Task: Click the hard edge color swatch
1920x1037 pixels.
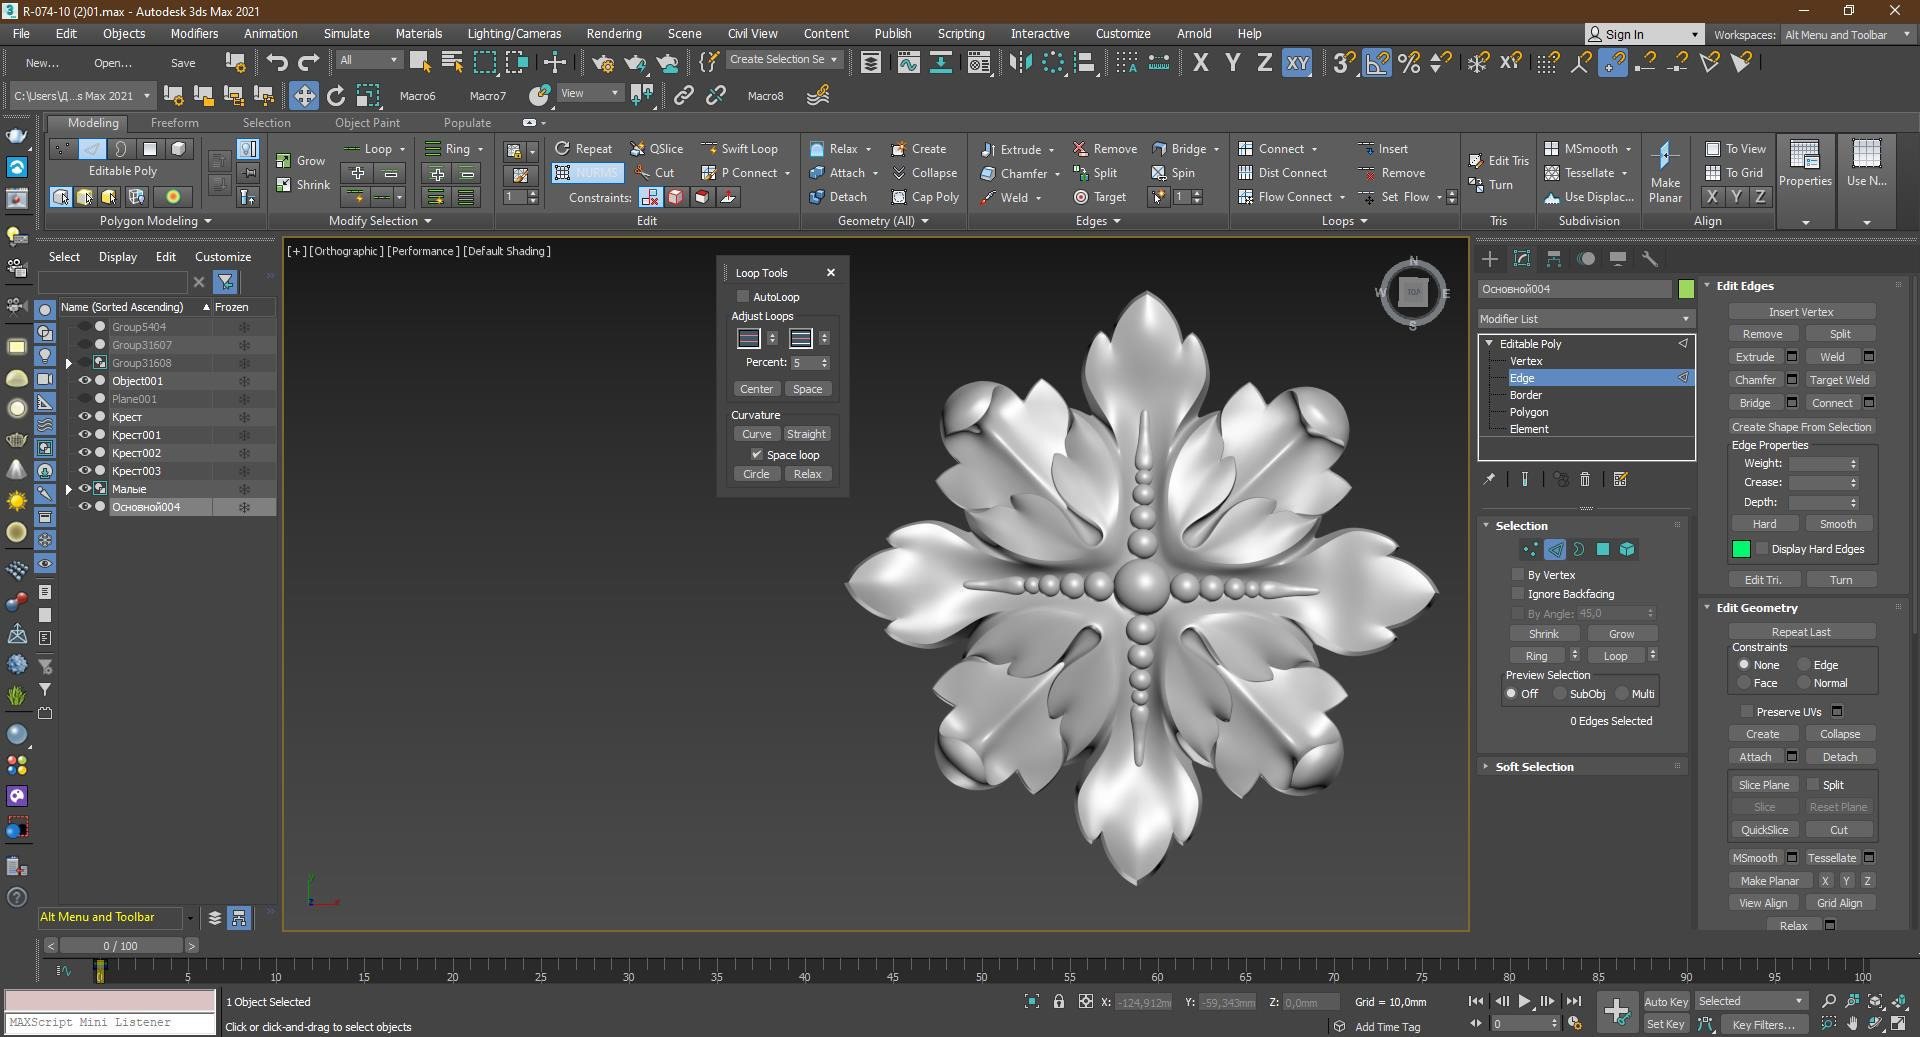Action: click(1741, 549)
